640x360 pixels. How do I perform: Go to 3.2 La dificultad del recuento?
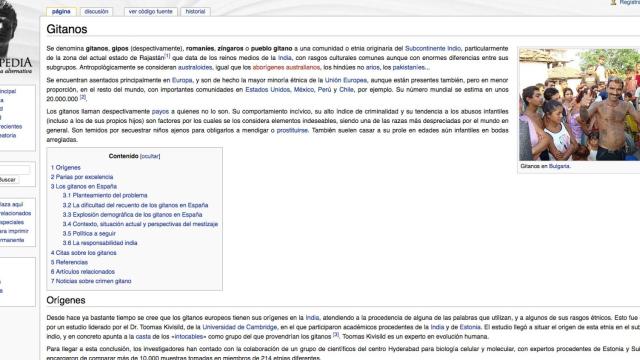tap(136, 205)
